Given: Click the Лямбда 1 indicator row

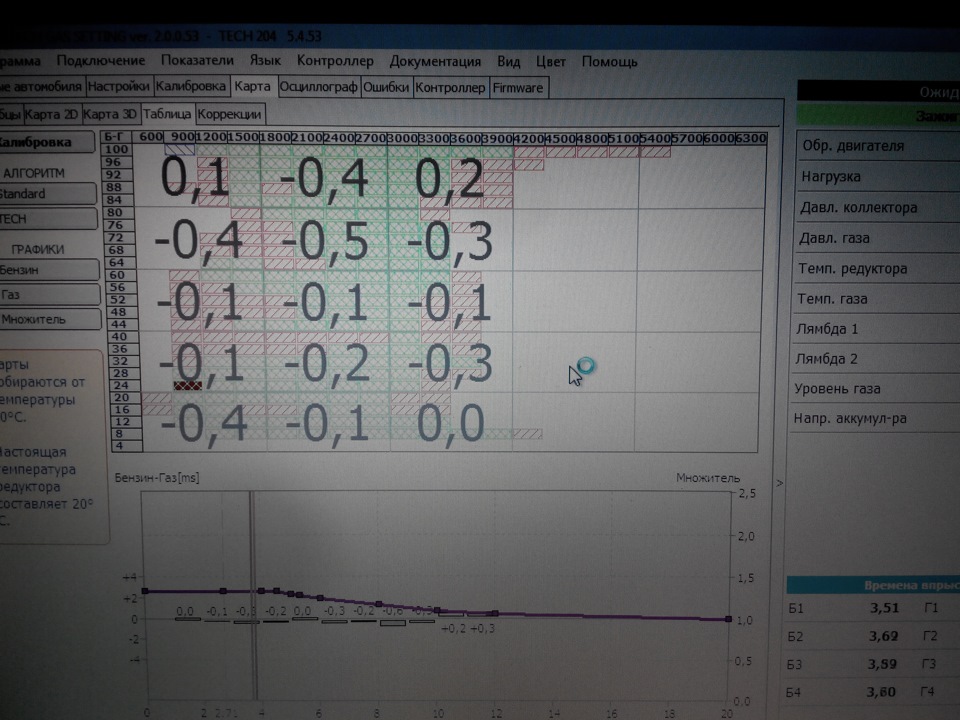Looking at the screenshot, I should 875,329.
